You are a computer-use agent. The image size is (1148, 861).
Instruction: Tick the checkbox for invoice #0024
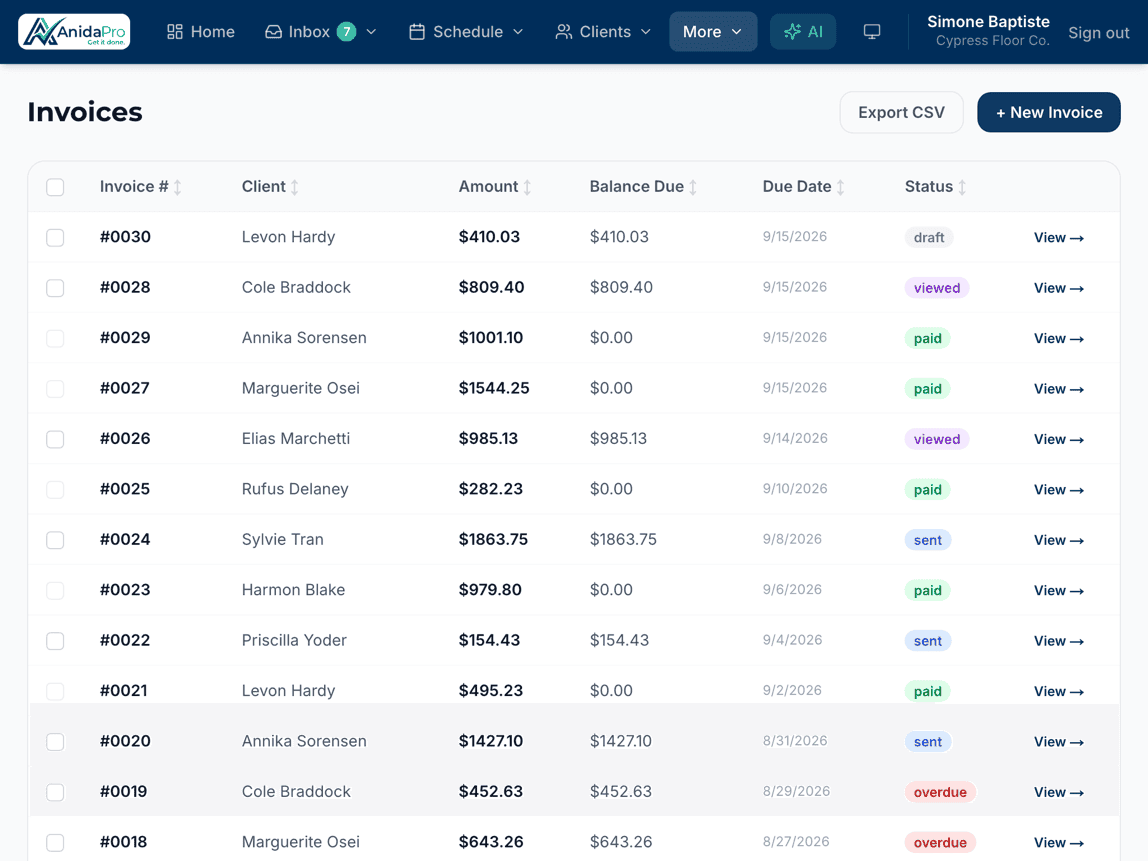(x=55, y=540)
